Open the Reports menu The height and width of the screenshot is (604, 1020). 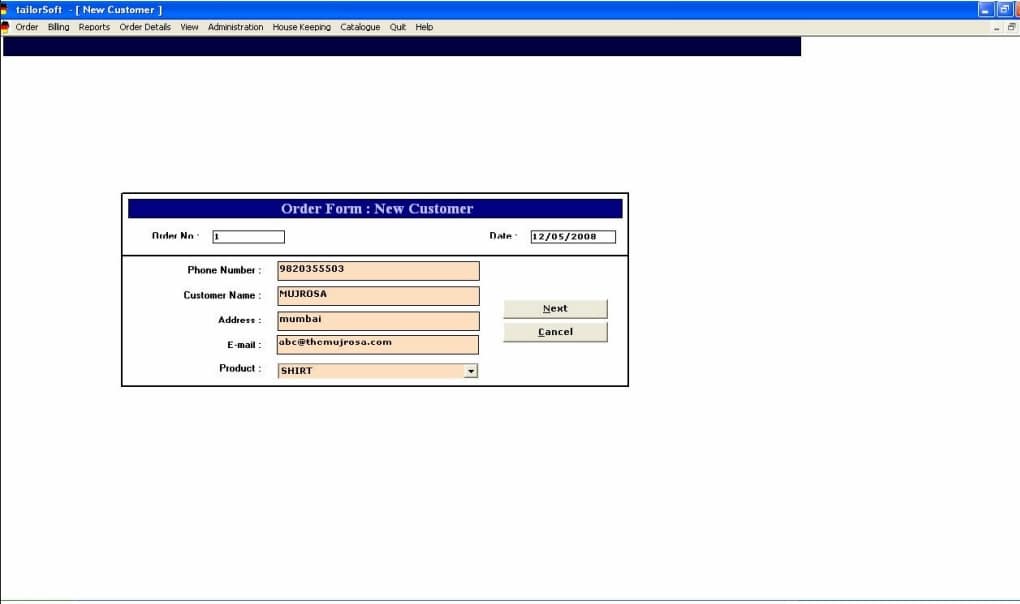click(94, 27)
